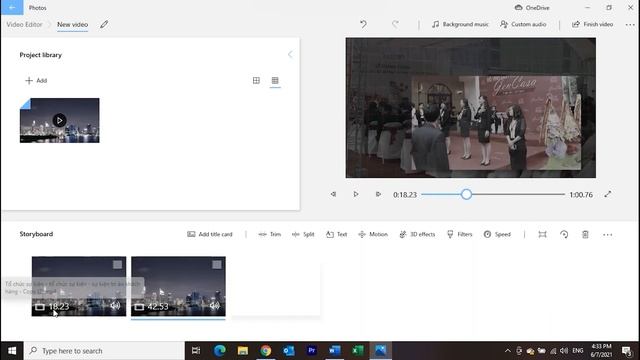Show hidden system tray icons
The height and width of the screenshot is (360, 640).
[x=507, y=351]
